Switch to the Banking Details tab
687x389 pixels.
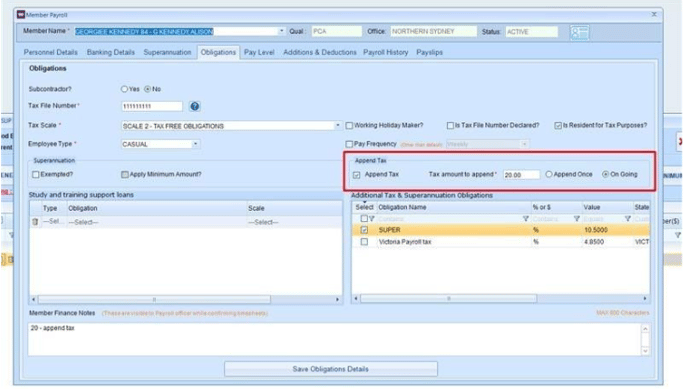pyautogui.click(x=111, y=52)
